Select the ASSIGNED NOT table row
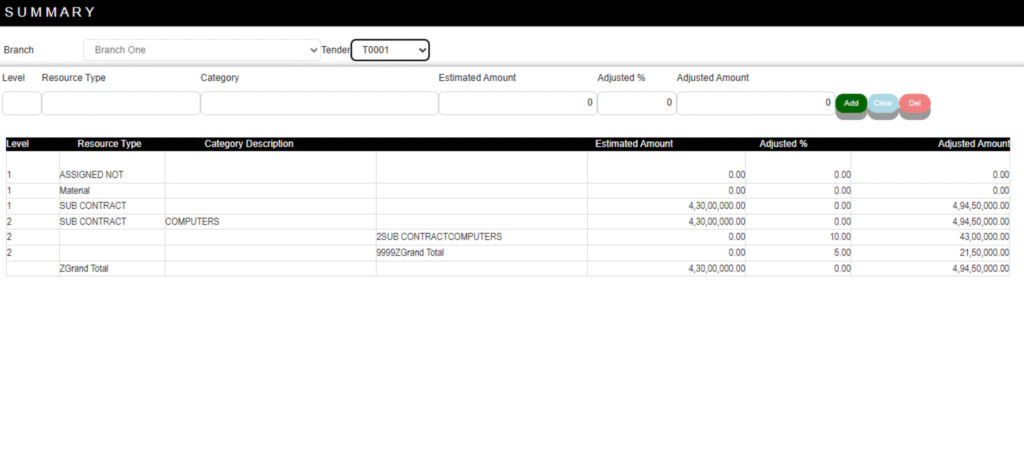The width and height of the screenshot is (1024, 460). pyautogui.click(x=92, y=175)
